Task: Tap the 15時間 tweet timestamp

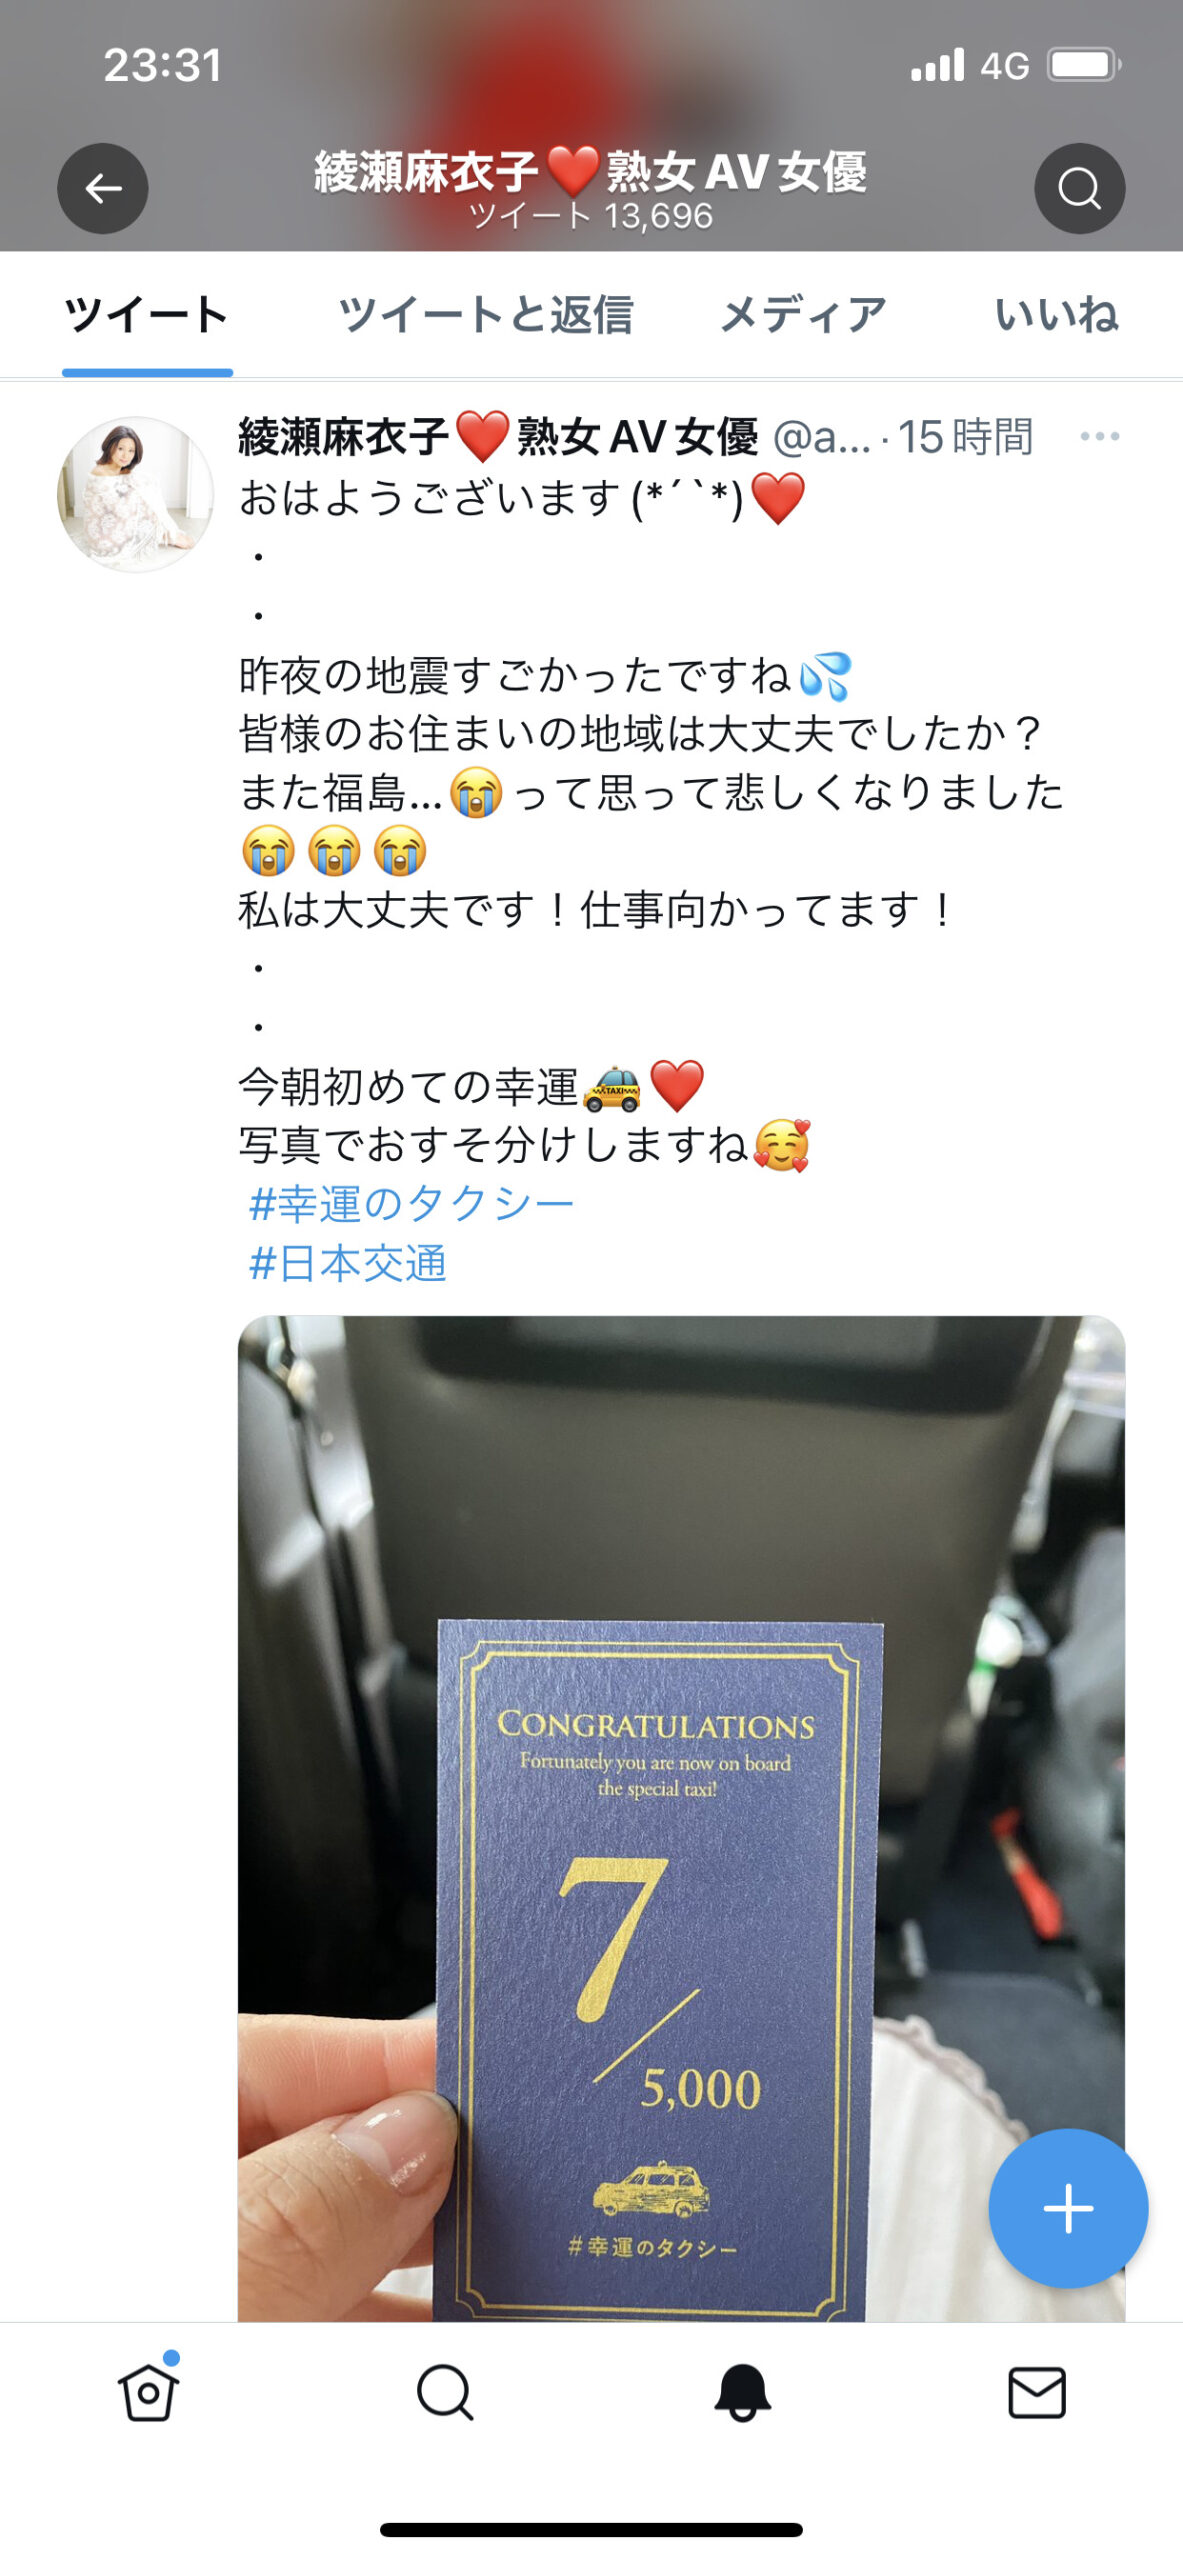Action: pos(965,437)
